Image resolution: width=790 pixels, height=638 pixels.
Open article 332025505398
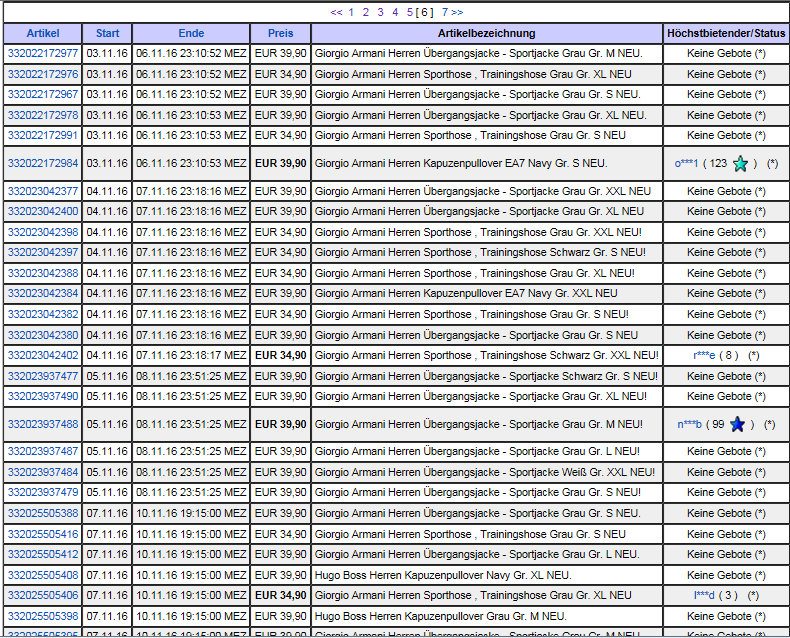tap(43, 616)
